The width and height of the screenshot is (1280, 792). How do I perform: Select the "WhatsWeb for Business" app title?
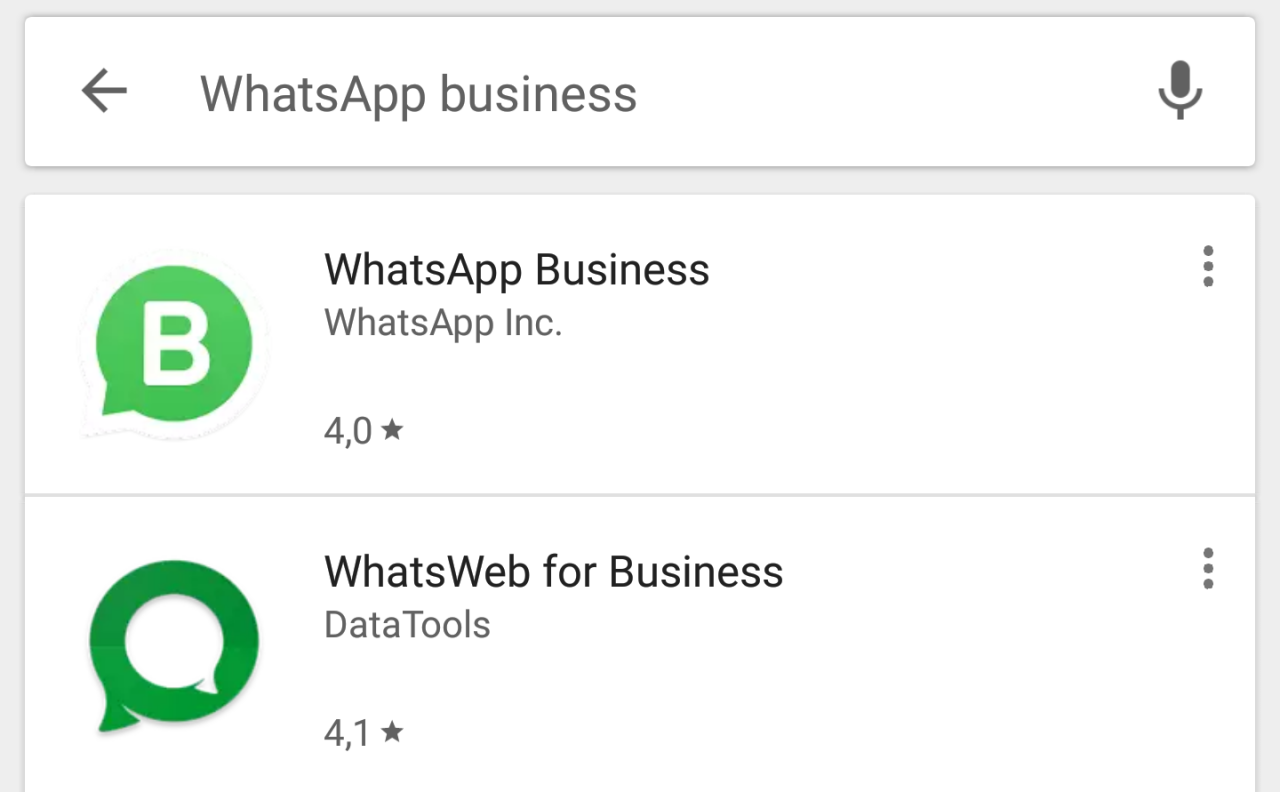tap(553, 572)
